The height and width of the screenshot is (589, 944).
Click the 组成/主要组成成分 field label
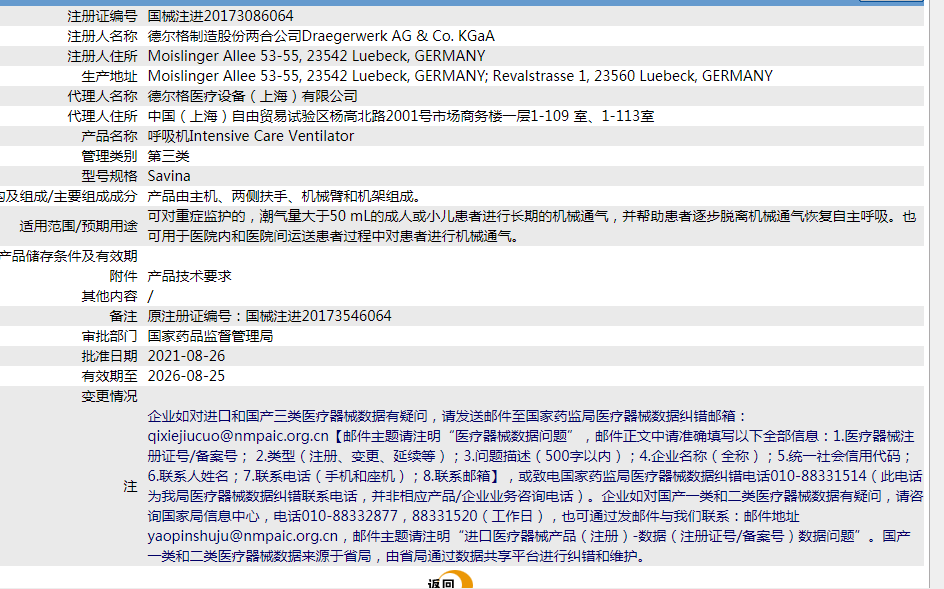[x=69, y=196]
